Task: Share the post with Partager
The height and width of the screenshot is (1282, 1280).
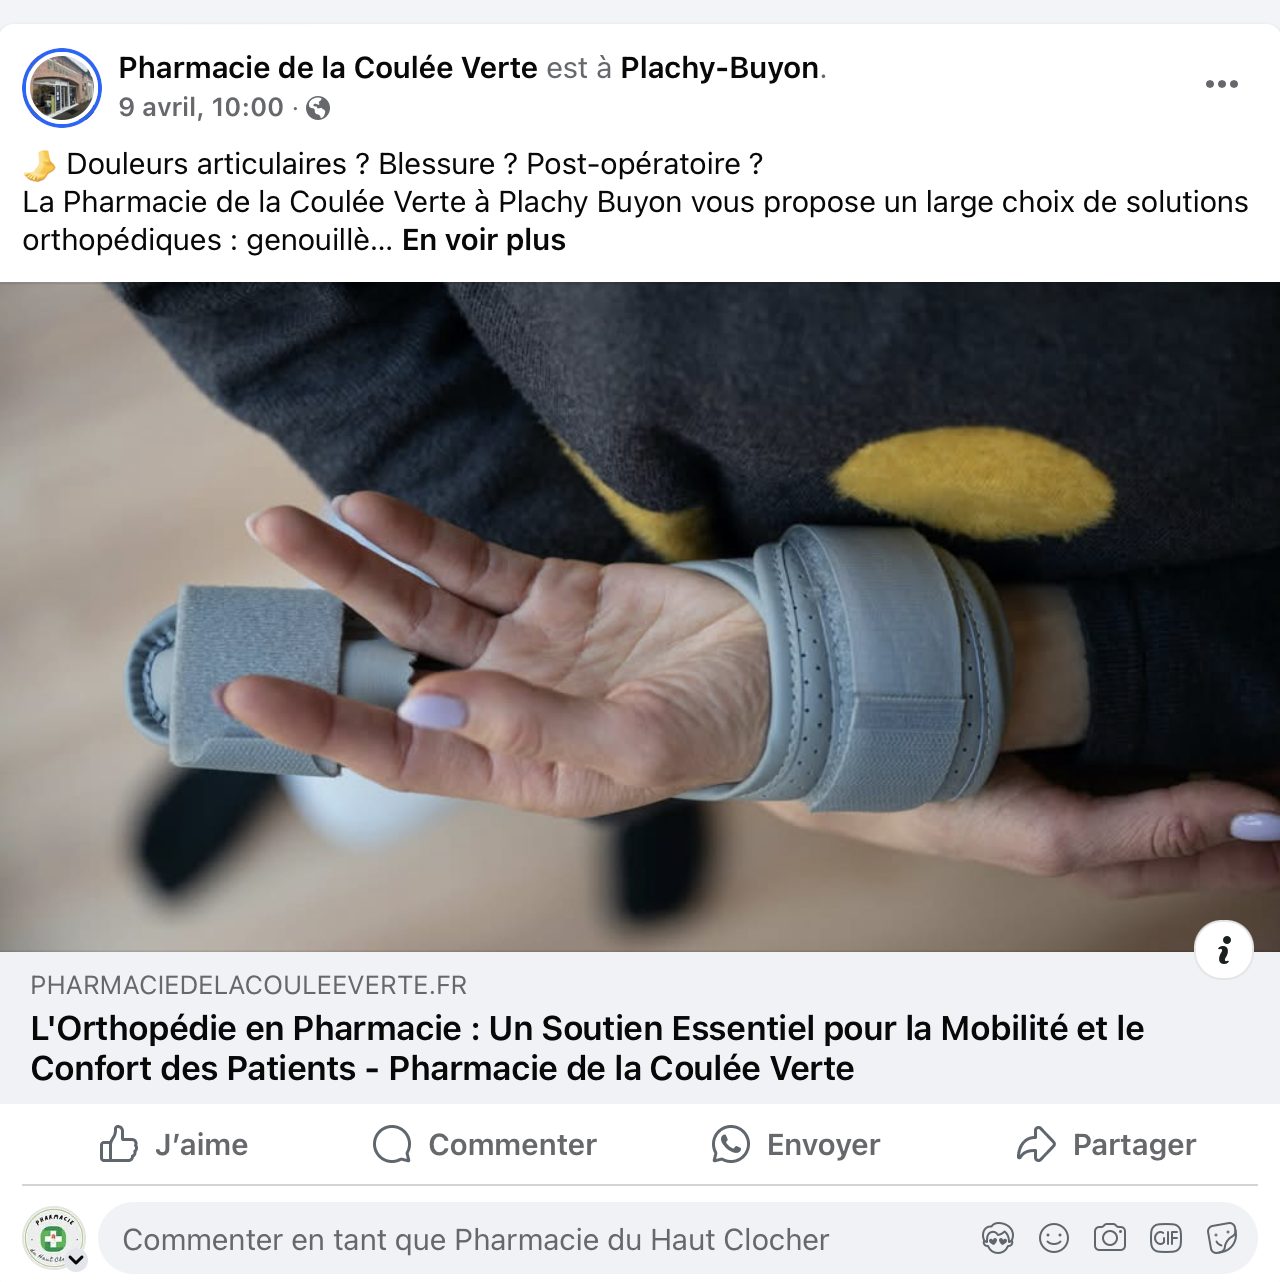Action: pos(1106,1144)
